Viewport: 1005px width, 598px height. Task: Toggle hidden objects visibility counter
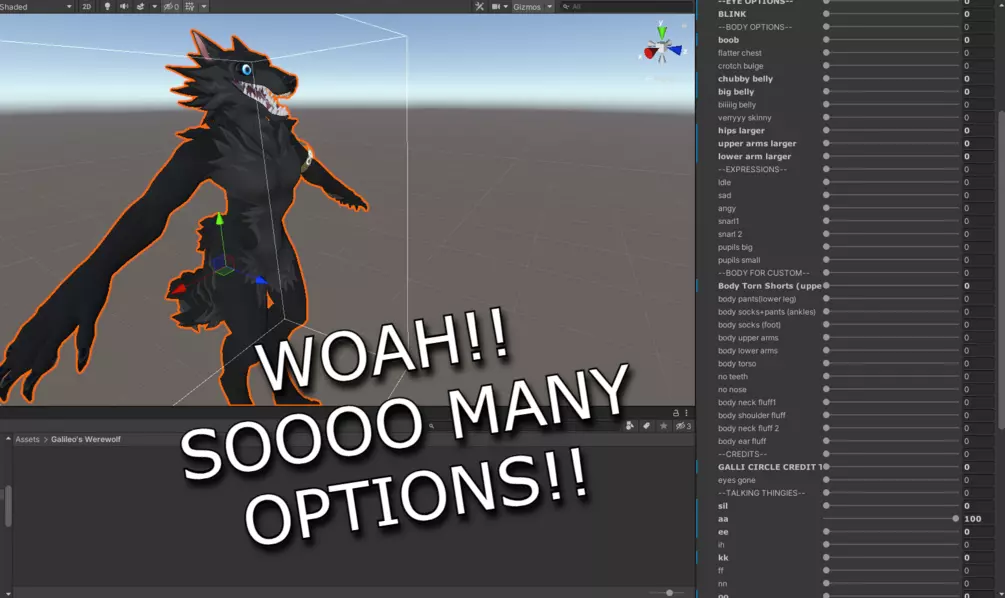click(170, 7)
